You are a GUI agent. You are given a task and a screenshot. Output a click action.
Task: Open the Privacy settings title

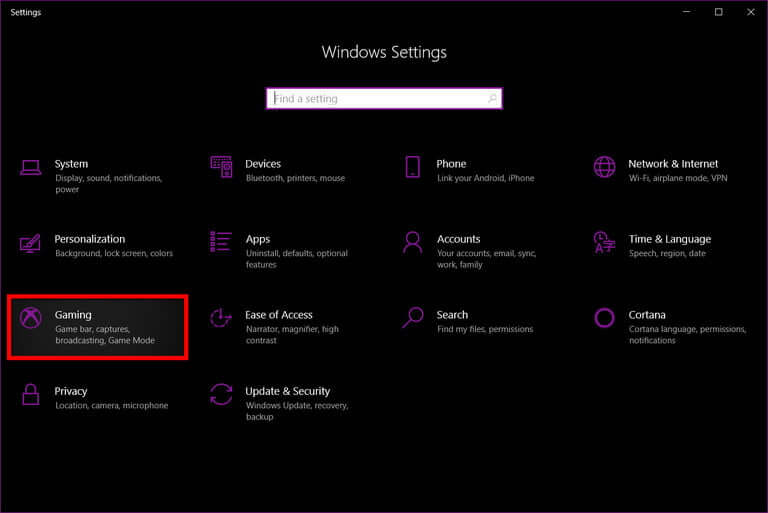pyautogui.click(x=71, y=391)
